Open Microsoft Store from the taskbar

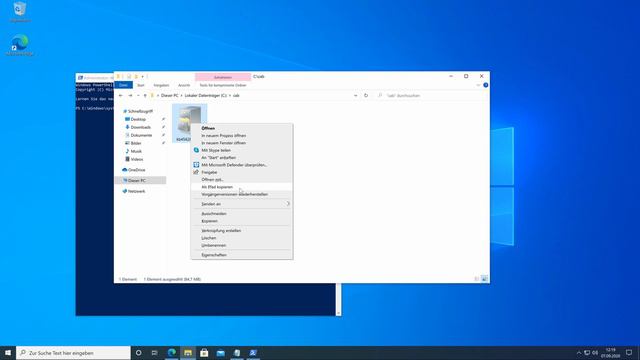204,353
